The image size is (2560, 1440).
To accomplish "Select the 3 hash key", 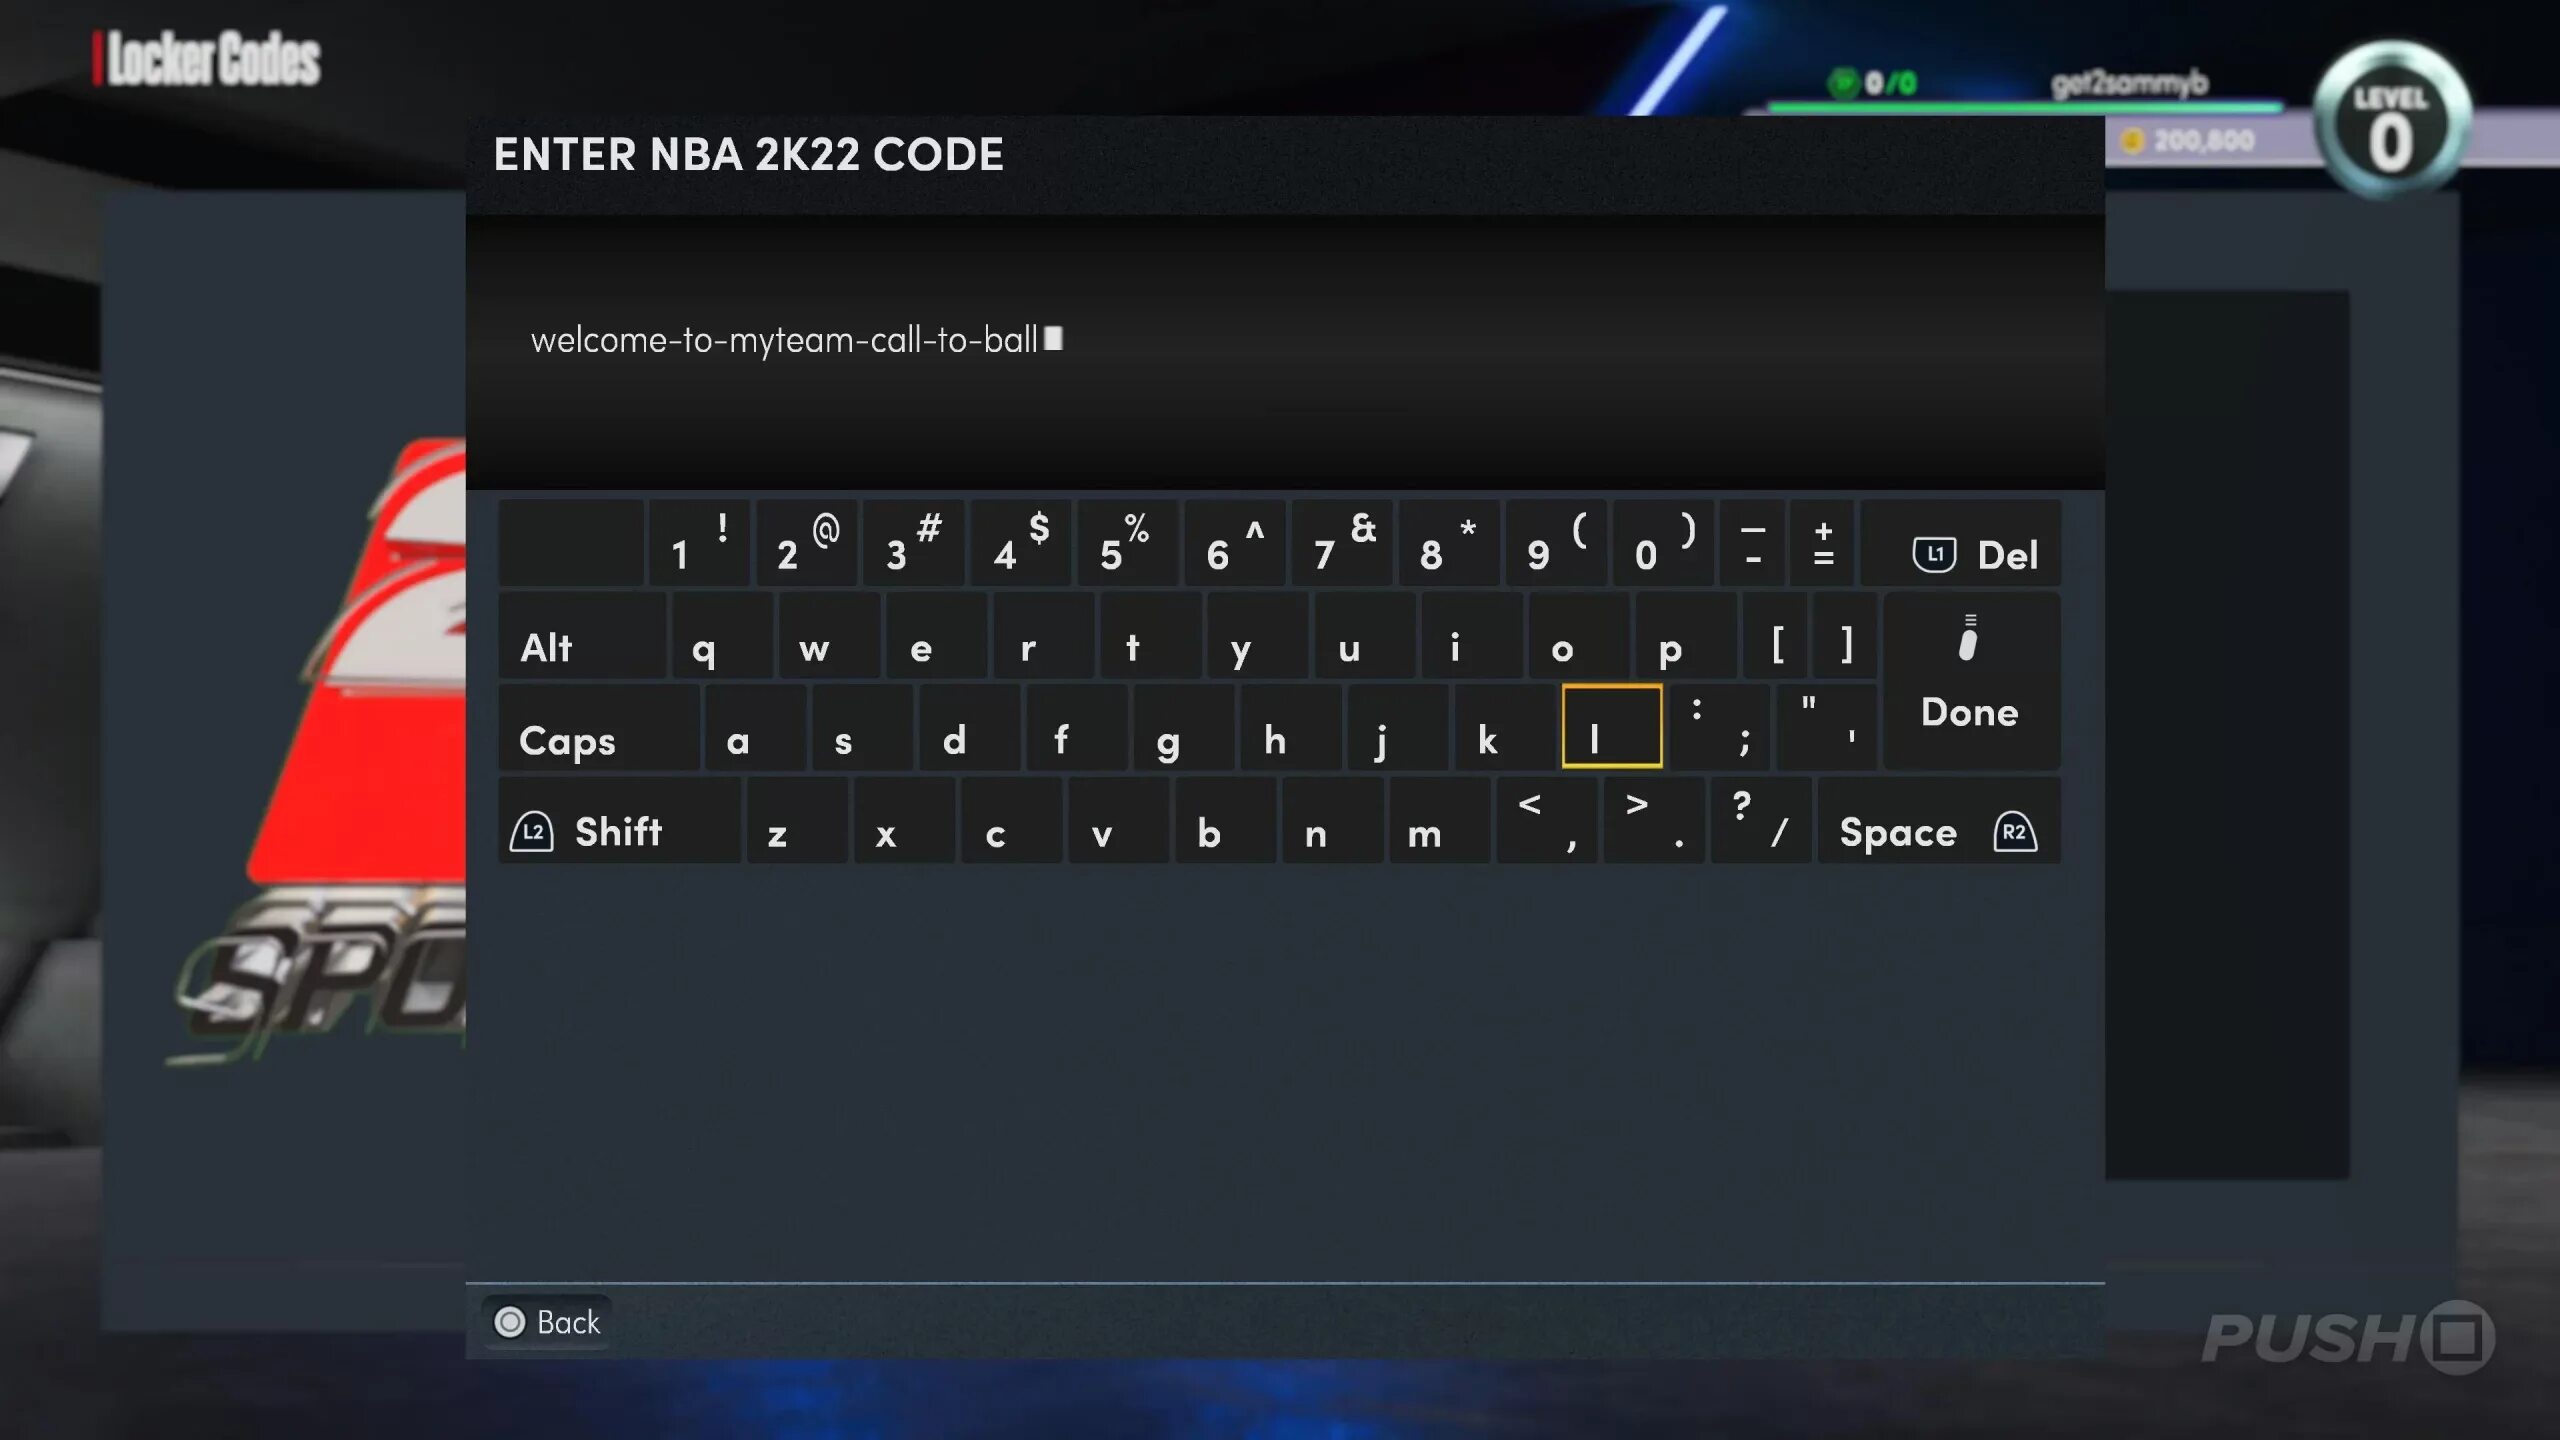I will 913,543.
